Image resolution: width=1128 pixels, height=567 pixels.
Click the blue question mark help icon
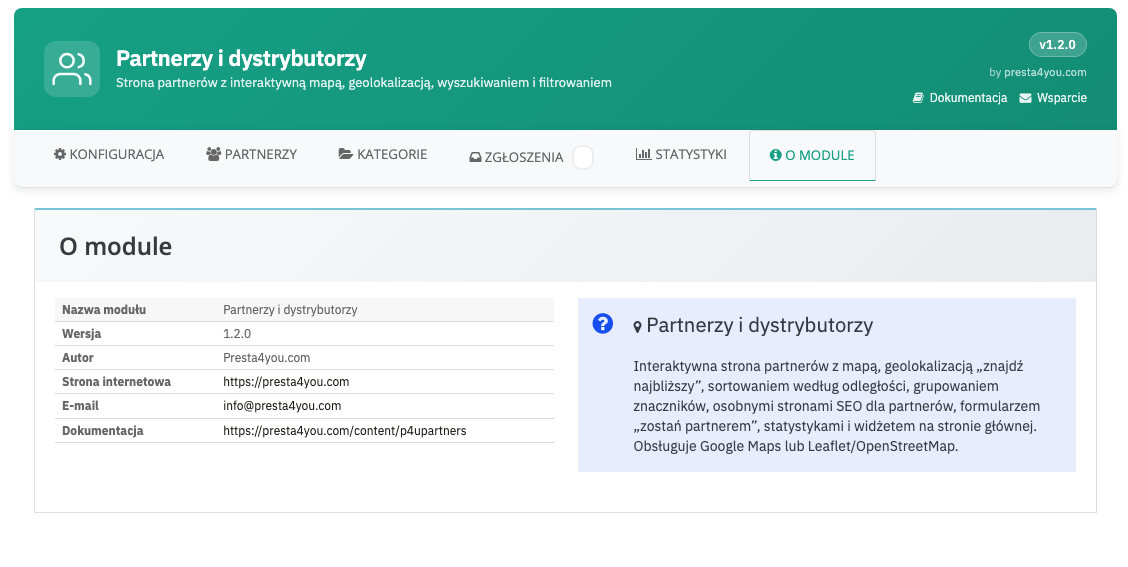click(x=603, y=324)
